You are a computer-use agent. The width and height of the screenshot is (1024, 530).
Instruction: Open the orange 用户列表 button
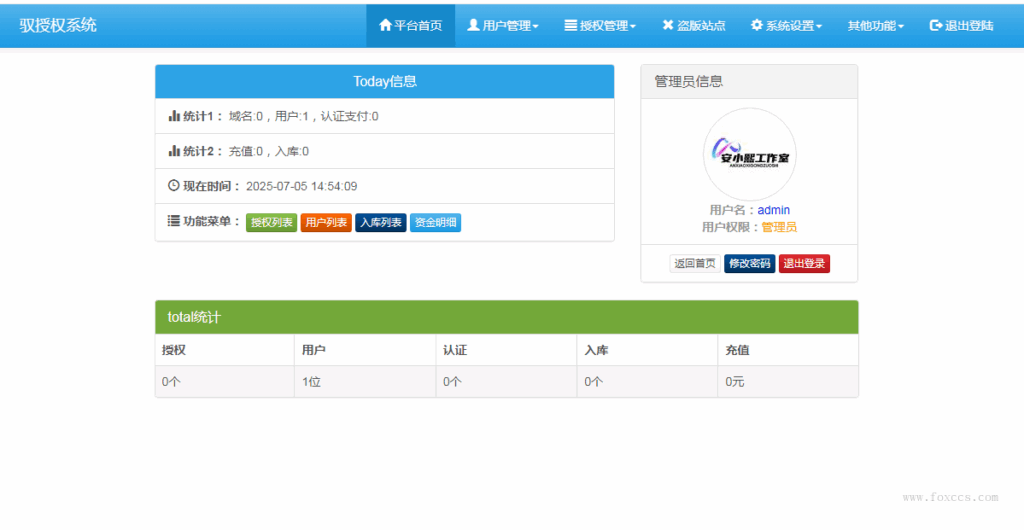click(326, 223)
